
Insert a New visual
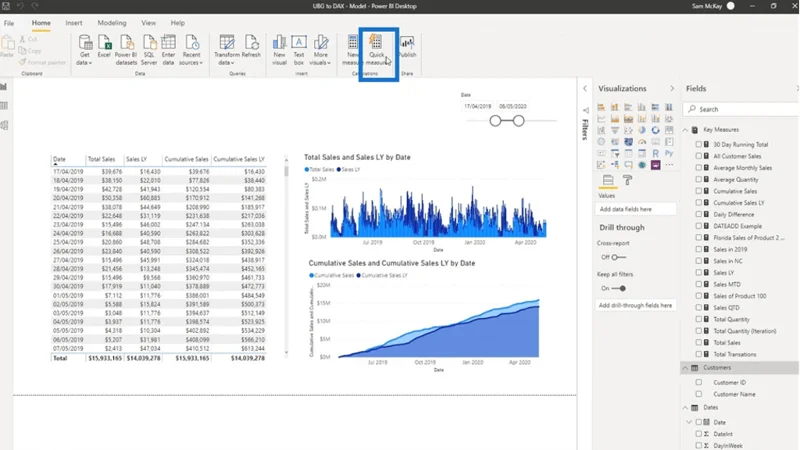pyautogui.click(x=280, y=50)
